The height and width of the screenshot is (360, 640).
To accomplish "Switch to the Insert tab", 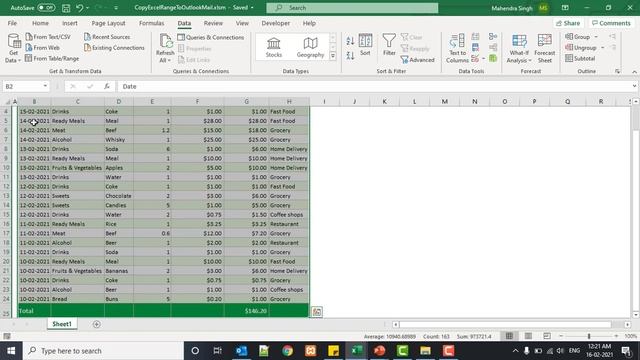I will (x=70, y=23).
